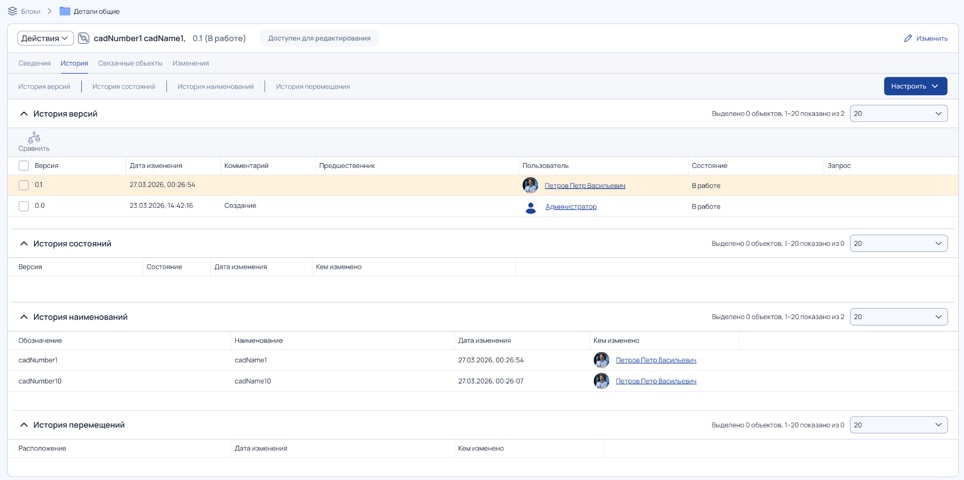Open the Изменения tab
Viewport: 964px width, 480px height.
191,63
